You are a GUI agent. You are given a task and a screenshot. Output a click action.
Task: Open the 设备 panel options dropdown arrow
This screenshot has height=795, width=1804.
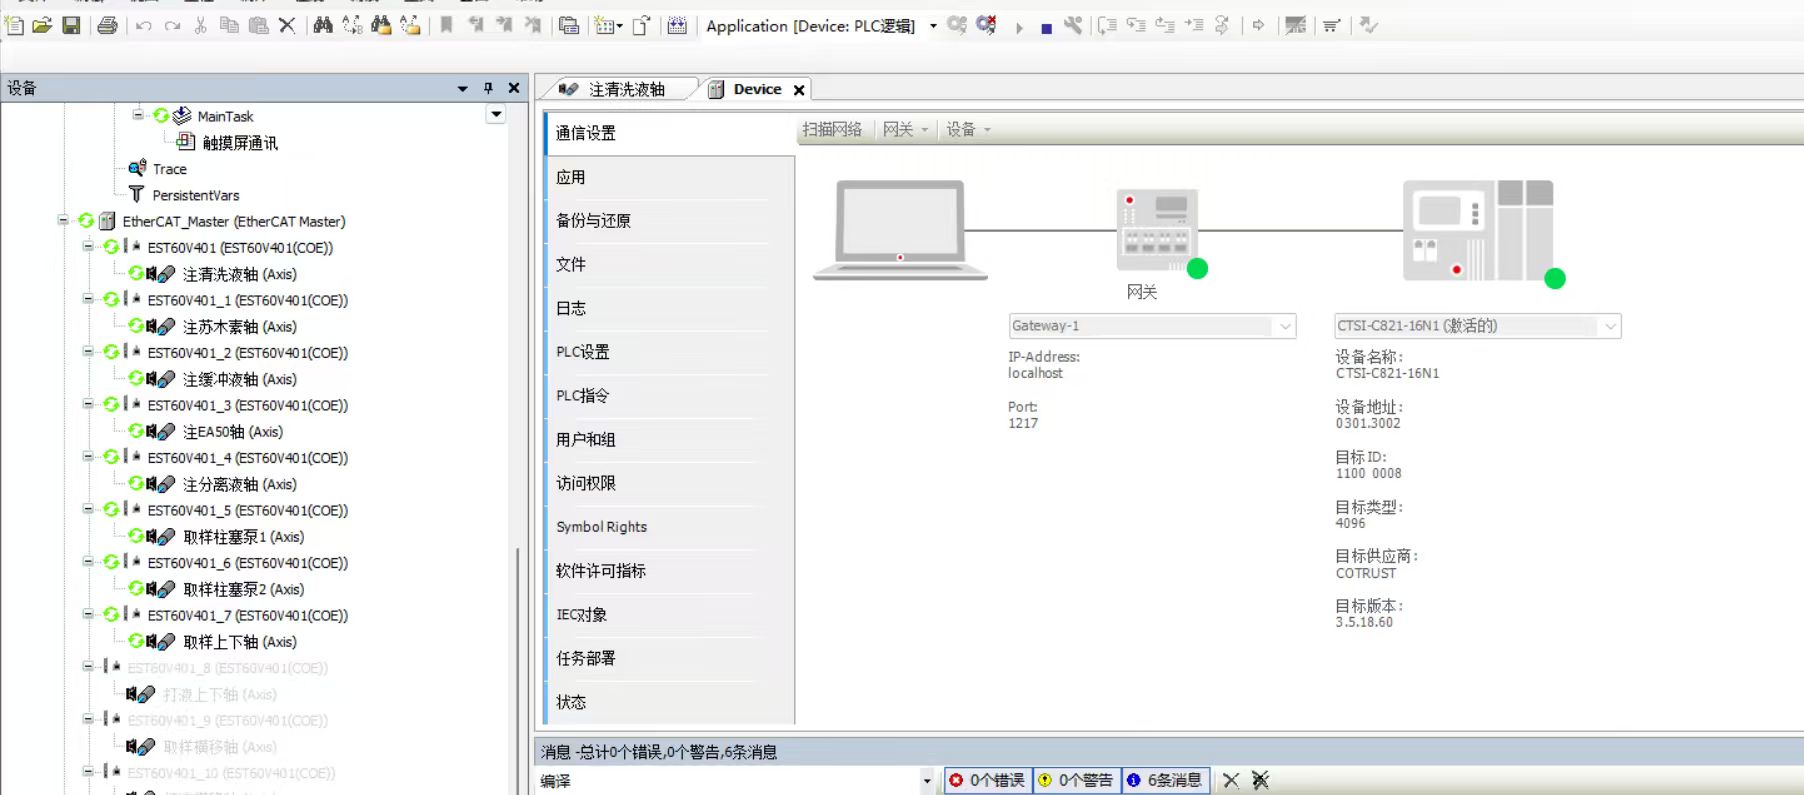462,88
